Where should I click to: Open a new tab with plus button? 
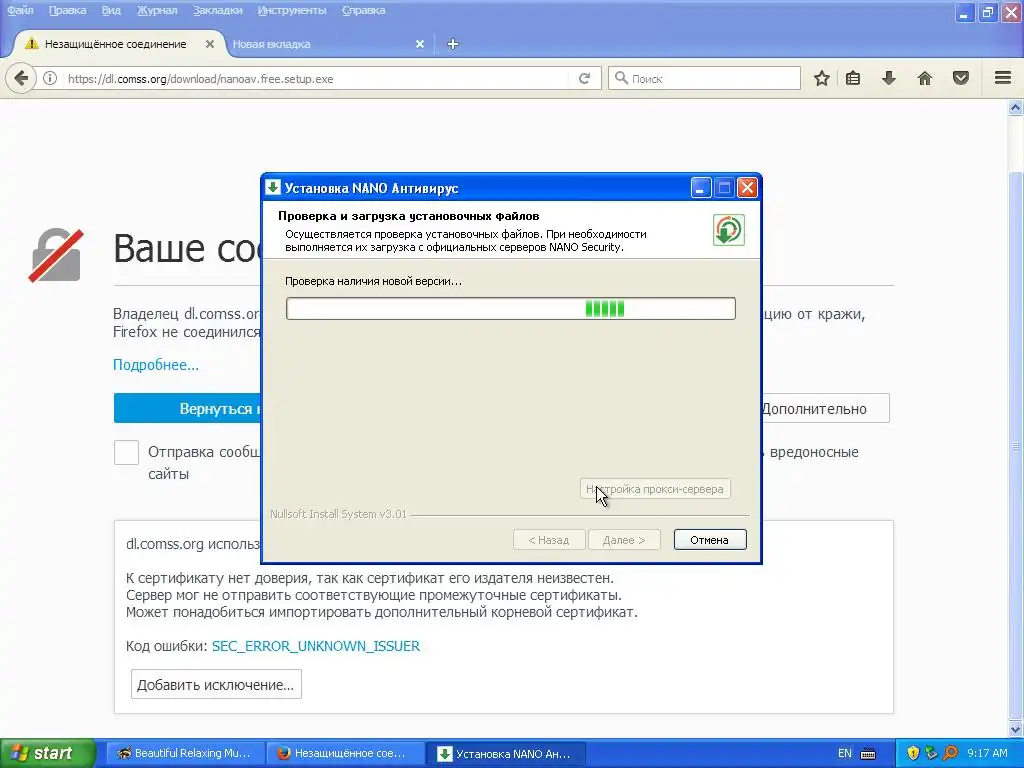pos(453,44)
